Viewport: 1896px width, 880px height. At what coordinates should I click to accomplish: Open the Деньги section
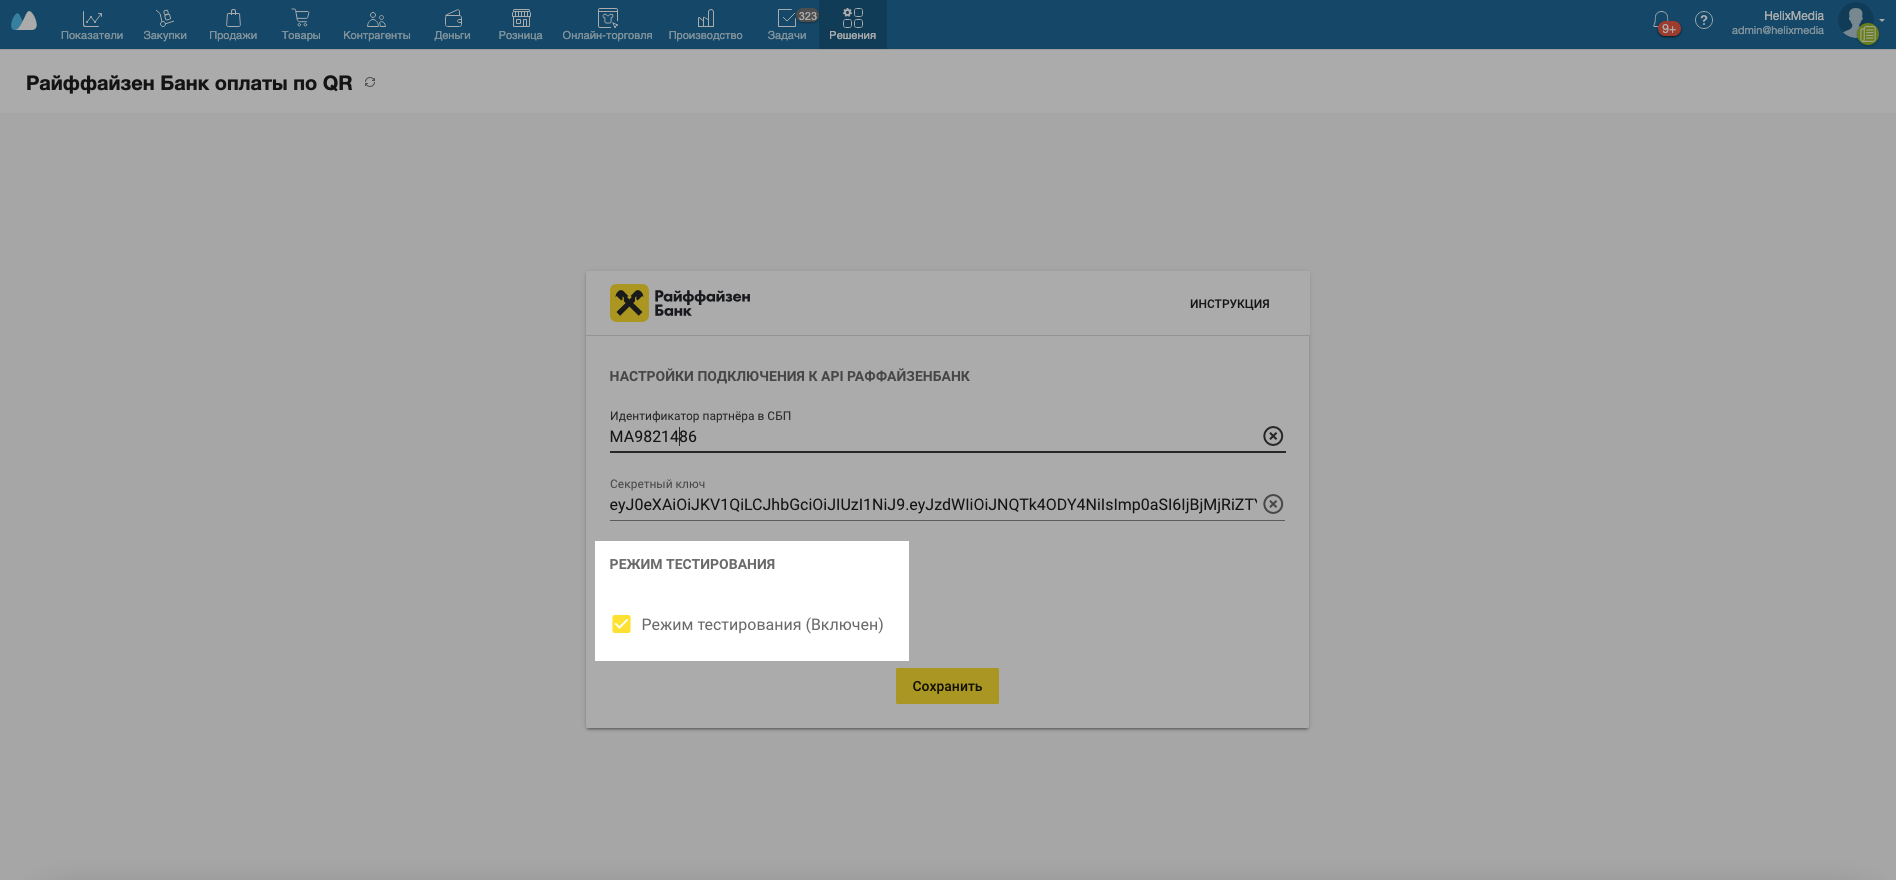[x=452, y=25]
